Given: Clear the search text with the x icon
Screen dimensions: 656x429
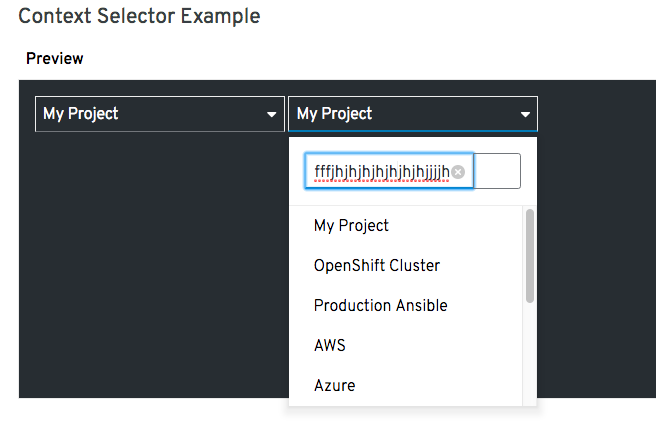Looking at the screenshot, I should tap(458, 172).
